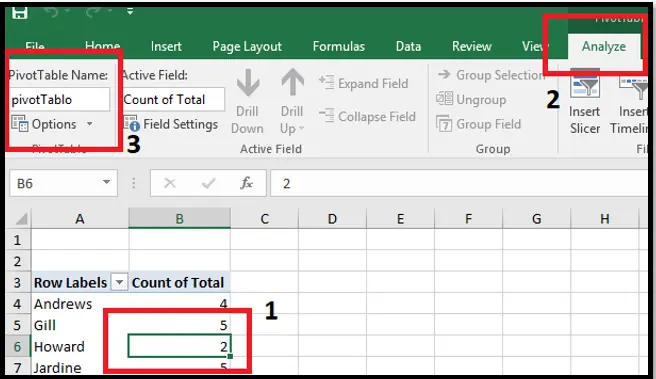
Task: Click the Jardine cell
Action: (x=80, y=366)
